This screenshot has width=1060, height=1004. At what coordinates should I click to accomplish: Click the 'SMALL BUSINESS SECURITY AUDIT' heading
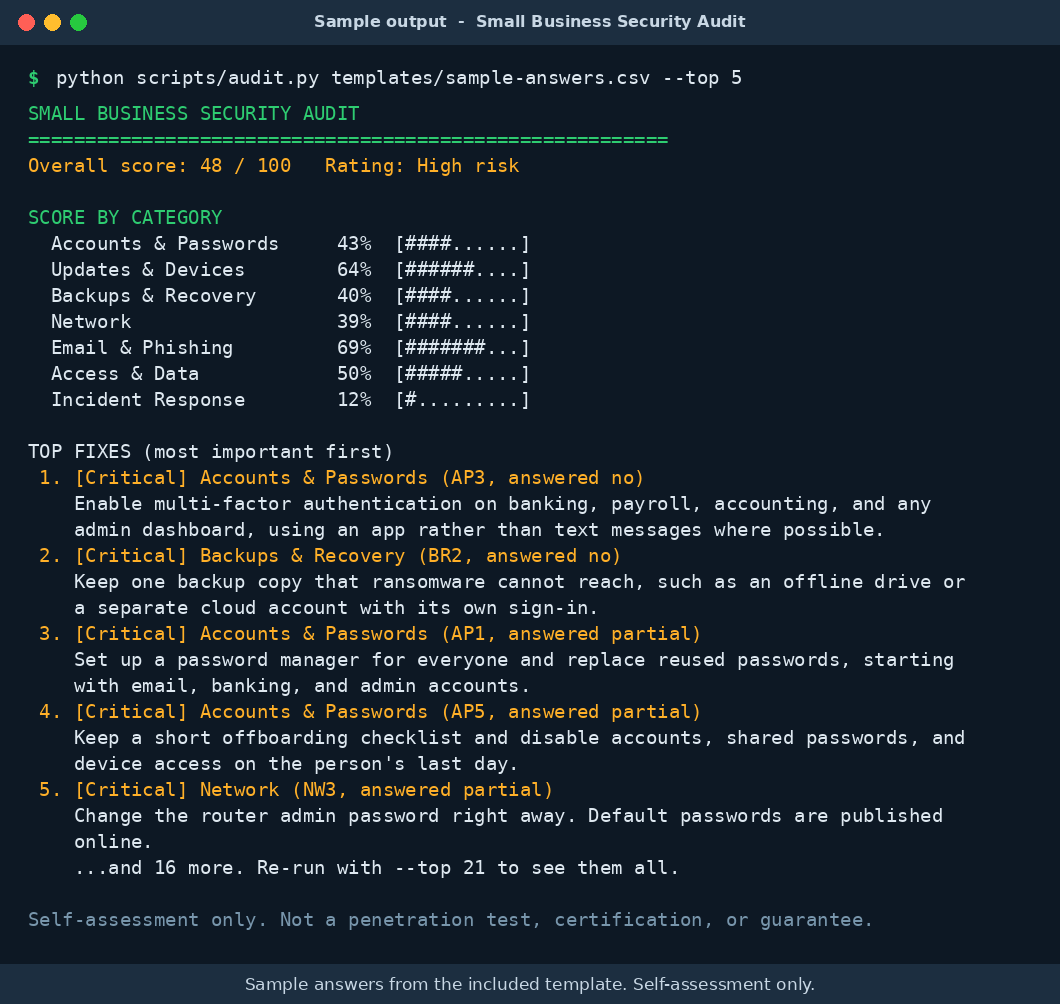(x=193, y=114)
